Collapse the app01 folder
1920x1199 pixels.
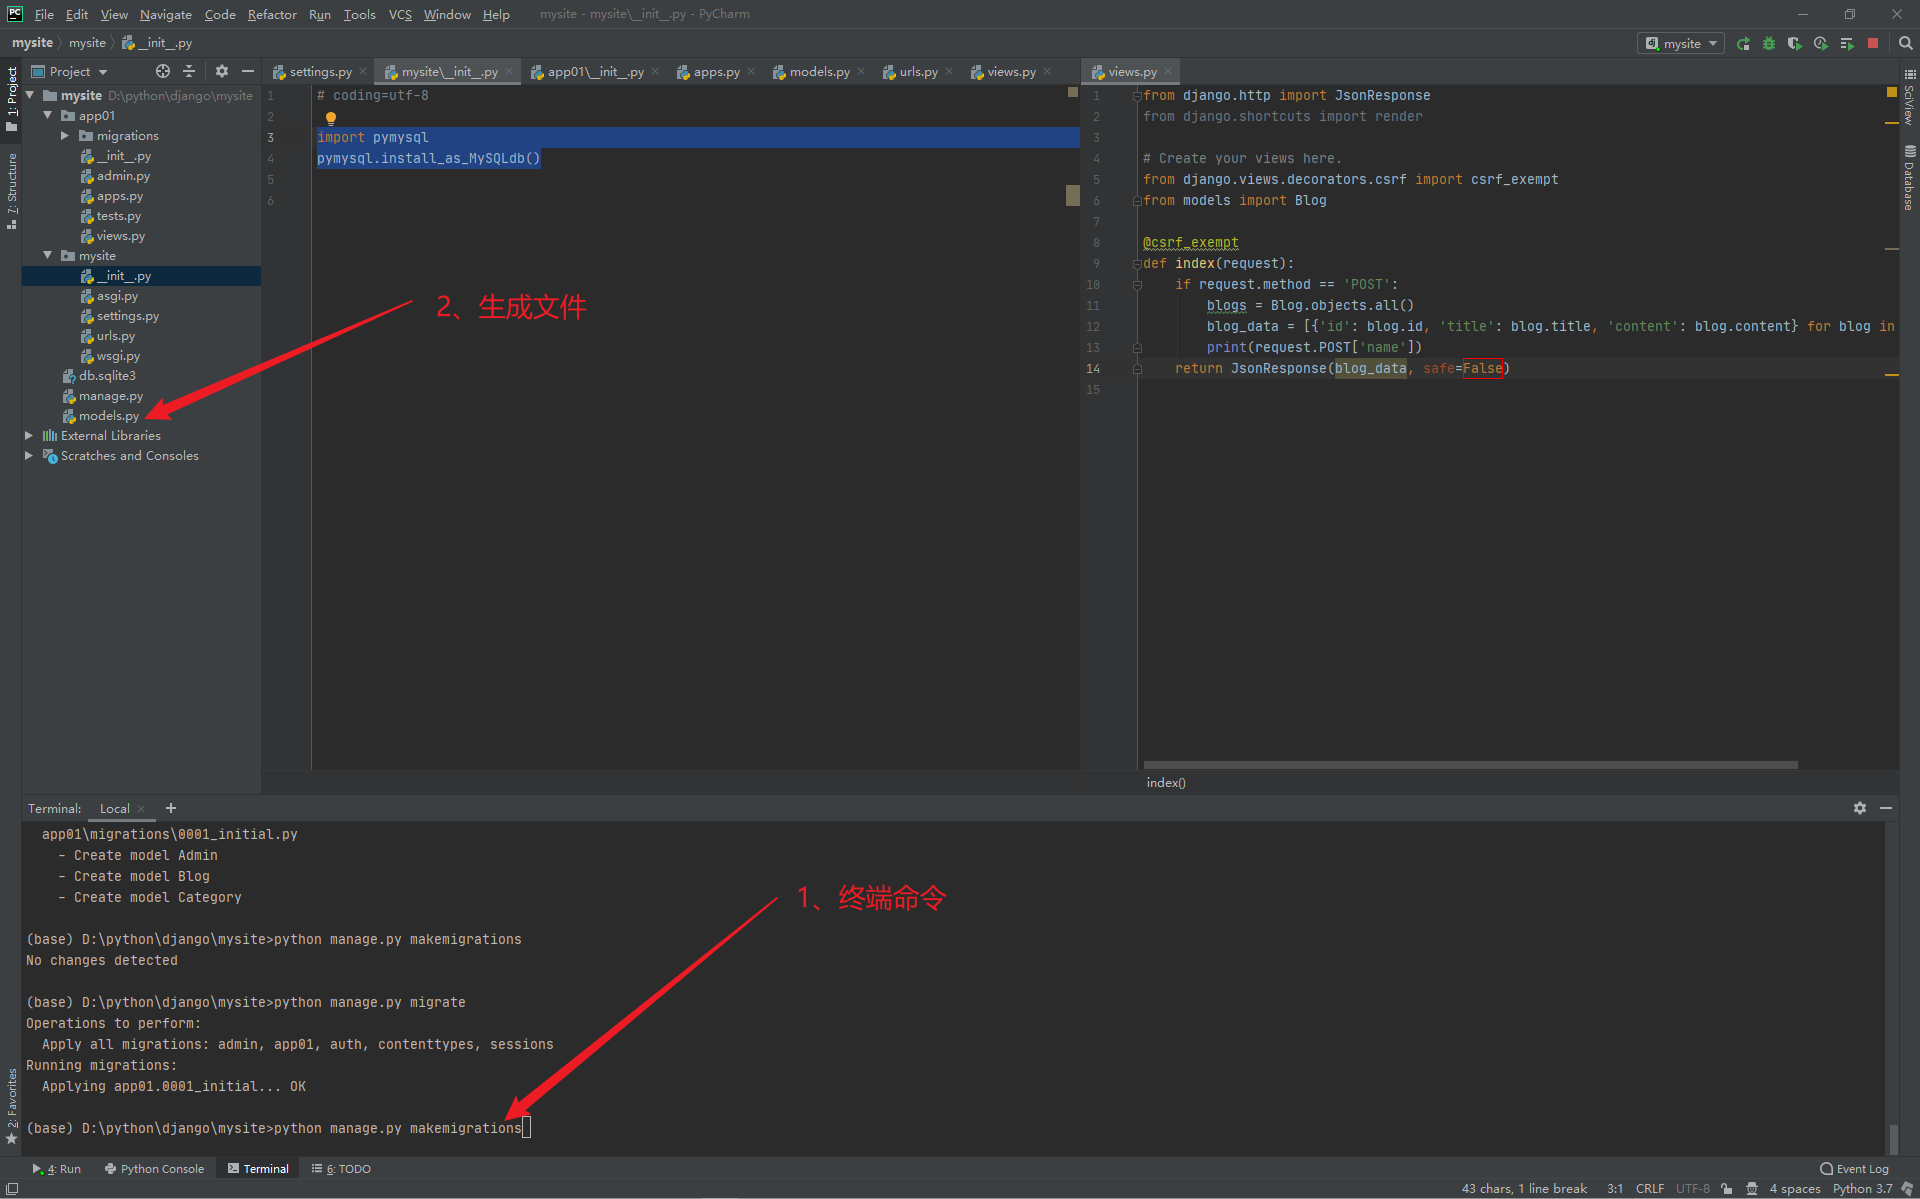48,115
